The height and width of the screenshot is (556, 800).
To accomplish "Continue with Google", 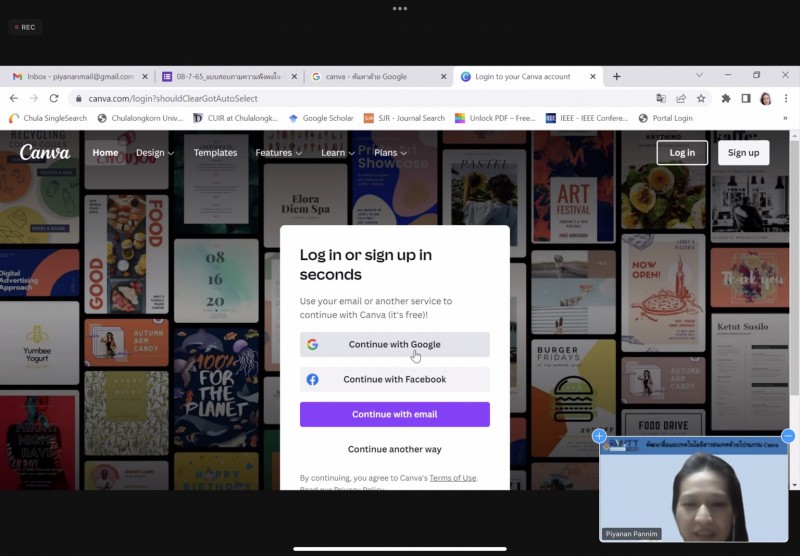I will 395,344.
